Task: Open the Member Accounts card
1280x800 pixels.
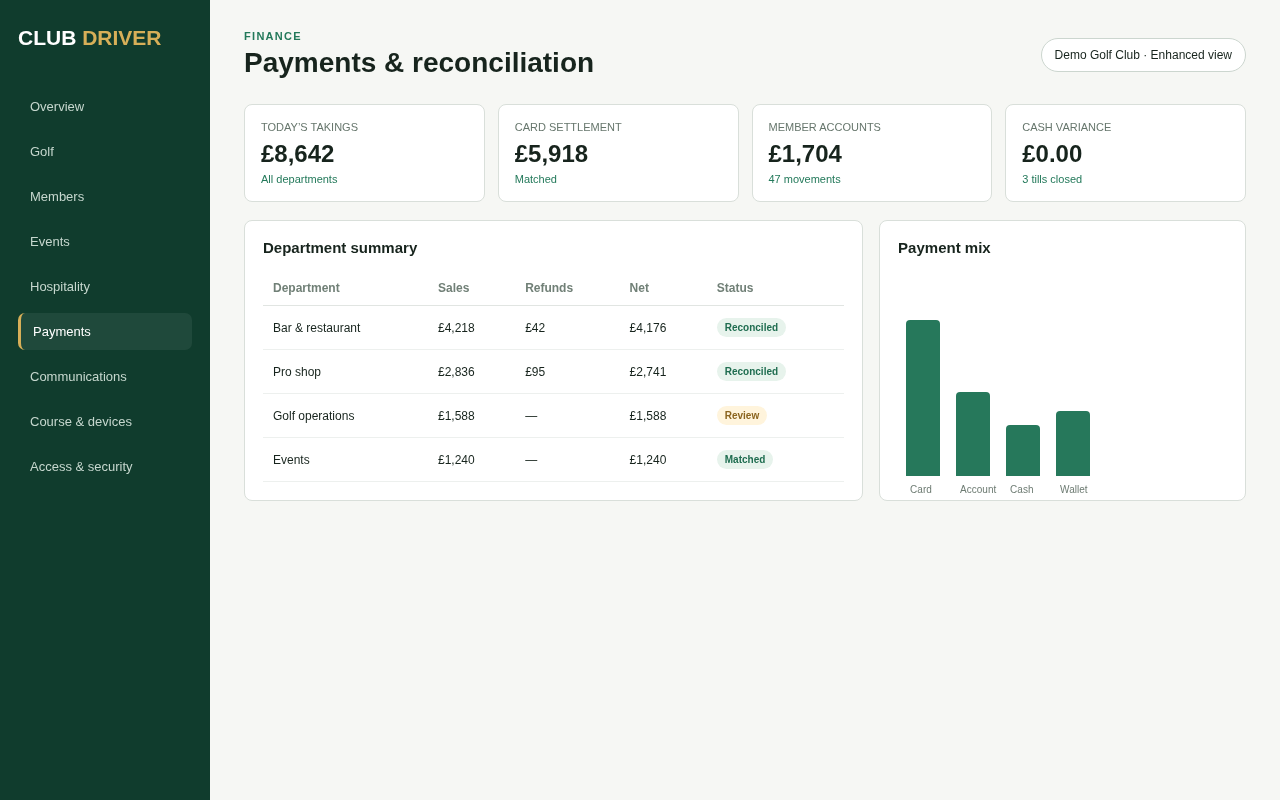Action: coord(872,153)
